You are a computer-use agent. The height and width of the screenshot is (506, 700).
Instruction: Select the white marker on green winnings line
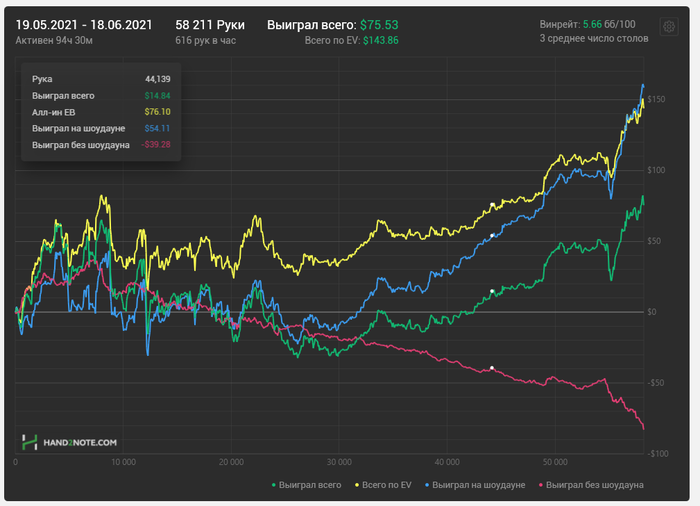coord(492,291)
